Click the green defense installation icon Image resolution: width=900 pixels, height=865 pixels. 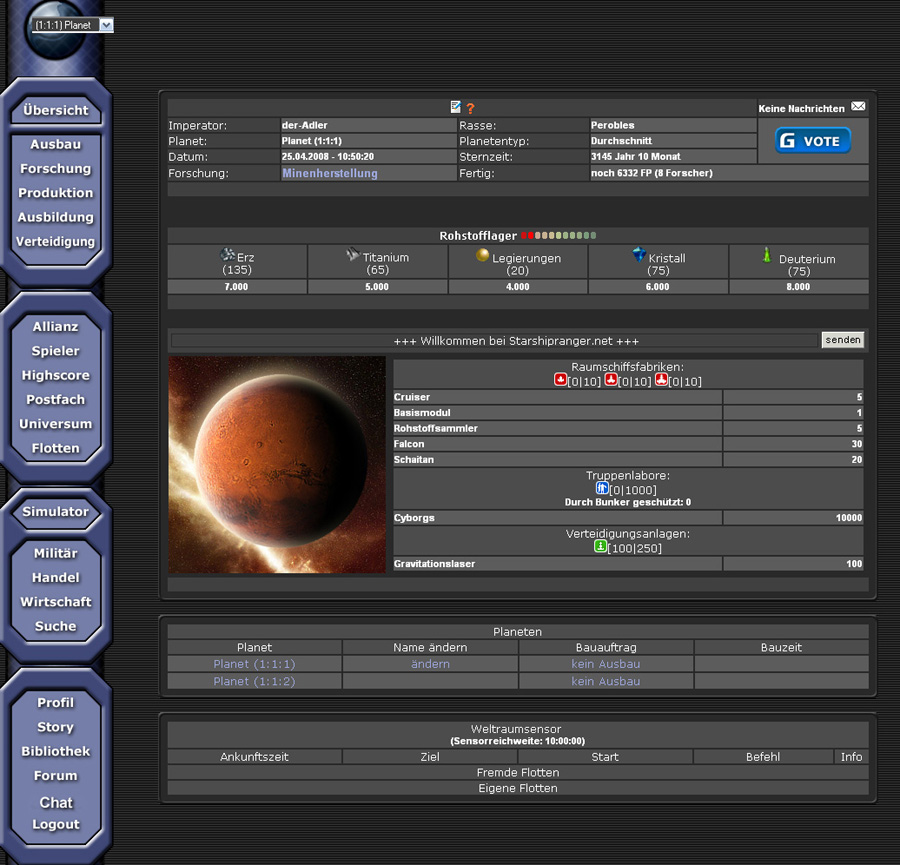point(600,547)
